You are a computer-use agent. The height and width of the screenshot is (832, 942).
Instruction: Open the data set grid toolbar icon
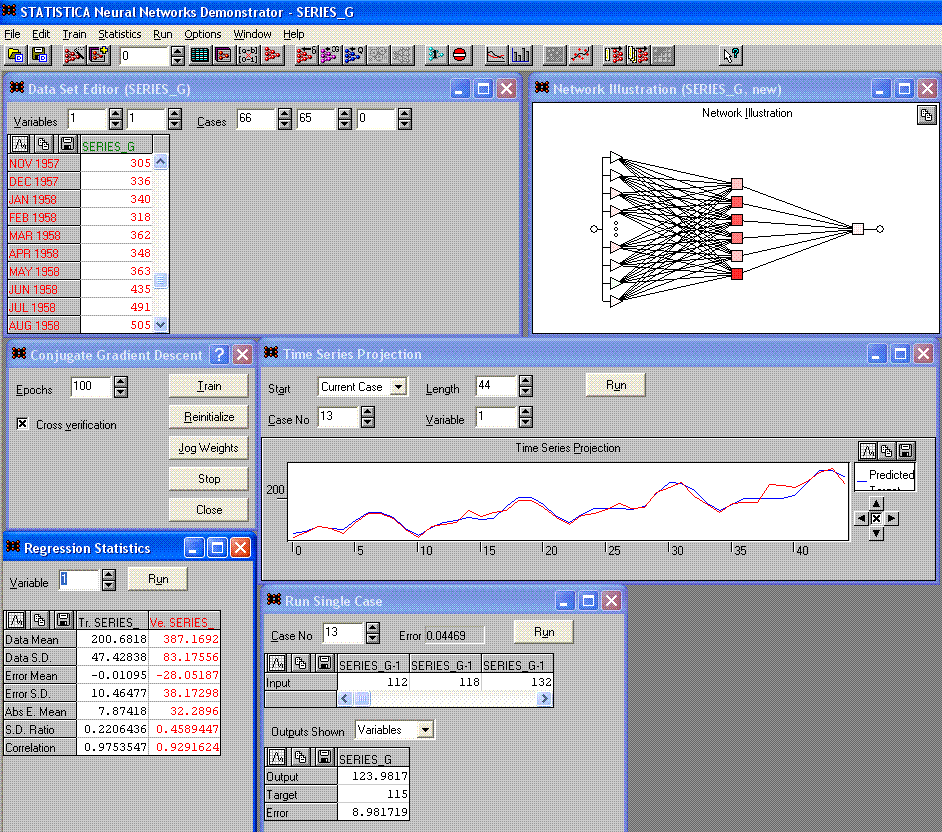point(199,56)
